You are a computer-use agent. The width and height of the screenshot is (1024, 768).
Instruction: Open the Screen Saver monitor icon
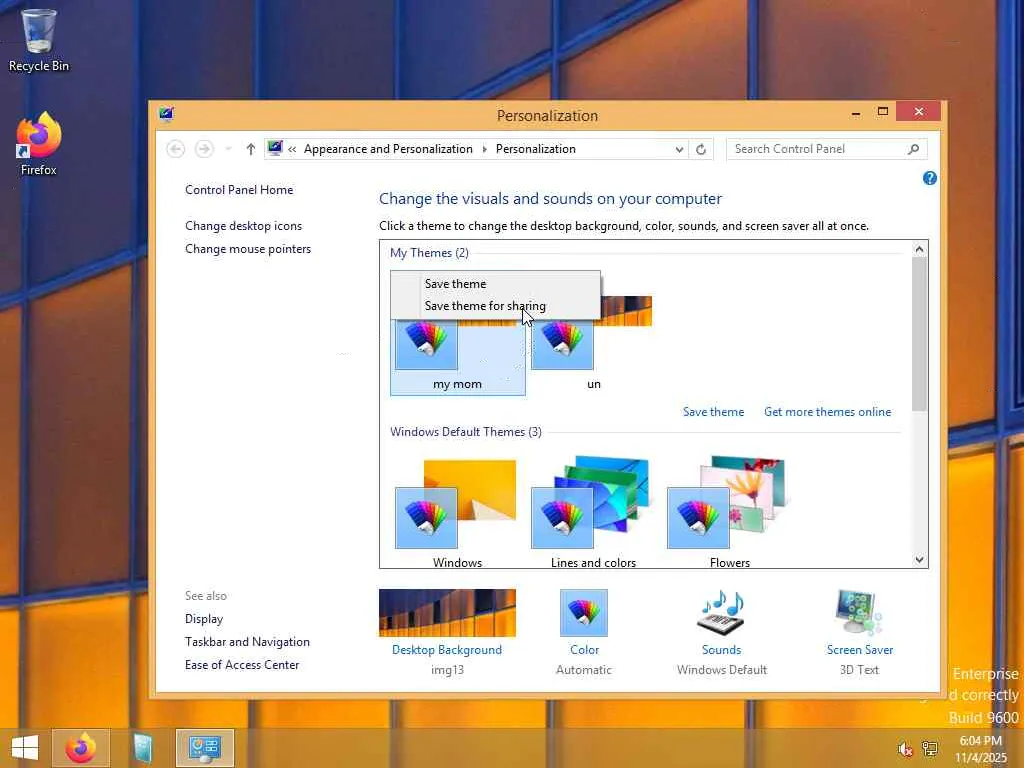pyautogui.click(x=859, y=613)
